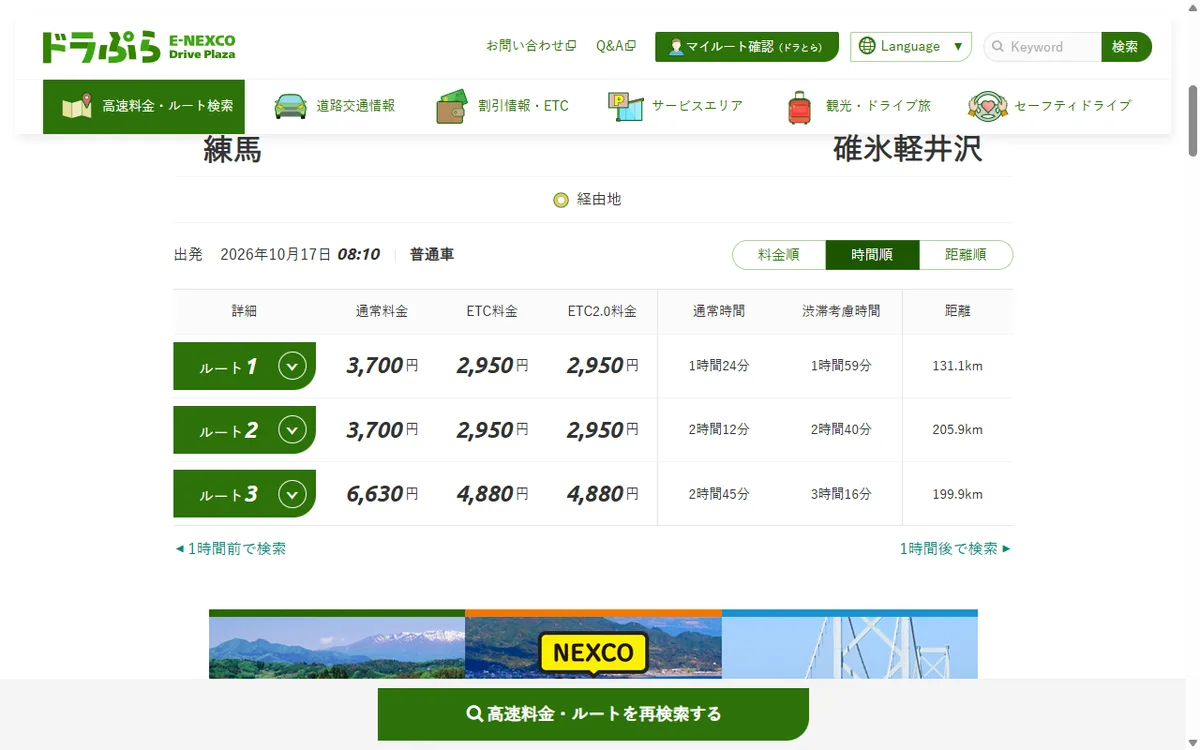Viewport: 1200px width, 750px height.
Task: Open the 観光・ドライブ旅 menu
Action: [859, 106]
